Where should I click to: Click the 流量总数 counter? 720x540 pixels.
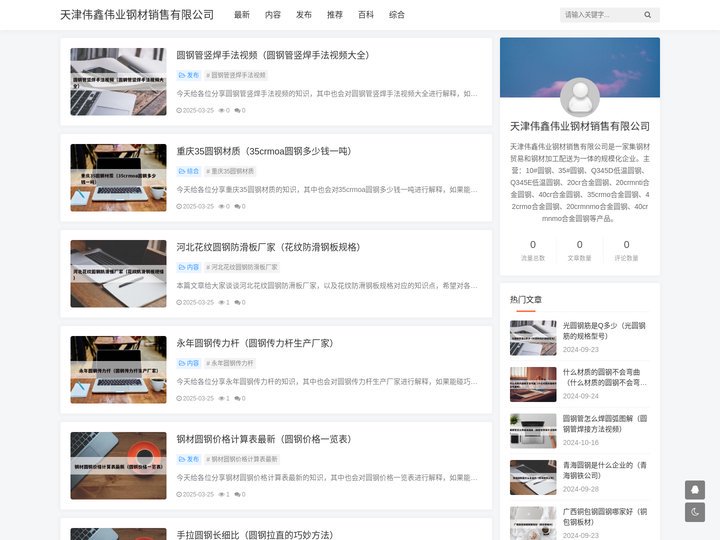pyautogui.click(x=533, y=251)
